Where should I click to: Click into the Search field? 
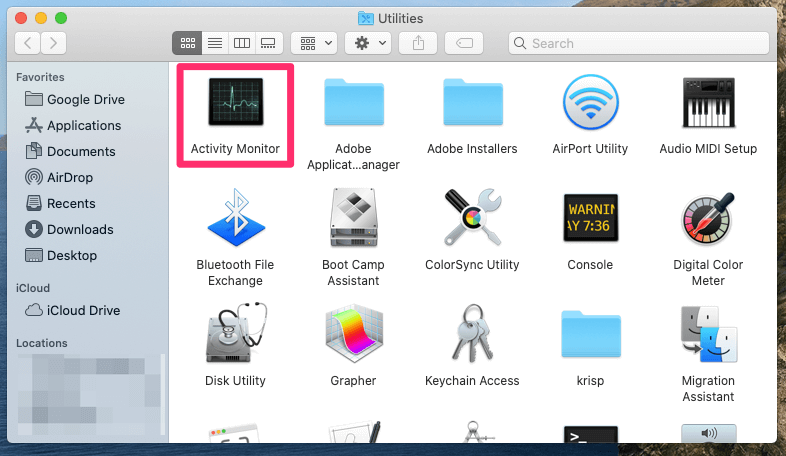(639, 43)
